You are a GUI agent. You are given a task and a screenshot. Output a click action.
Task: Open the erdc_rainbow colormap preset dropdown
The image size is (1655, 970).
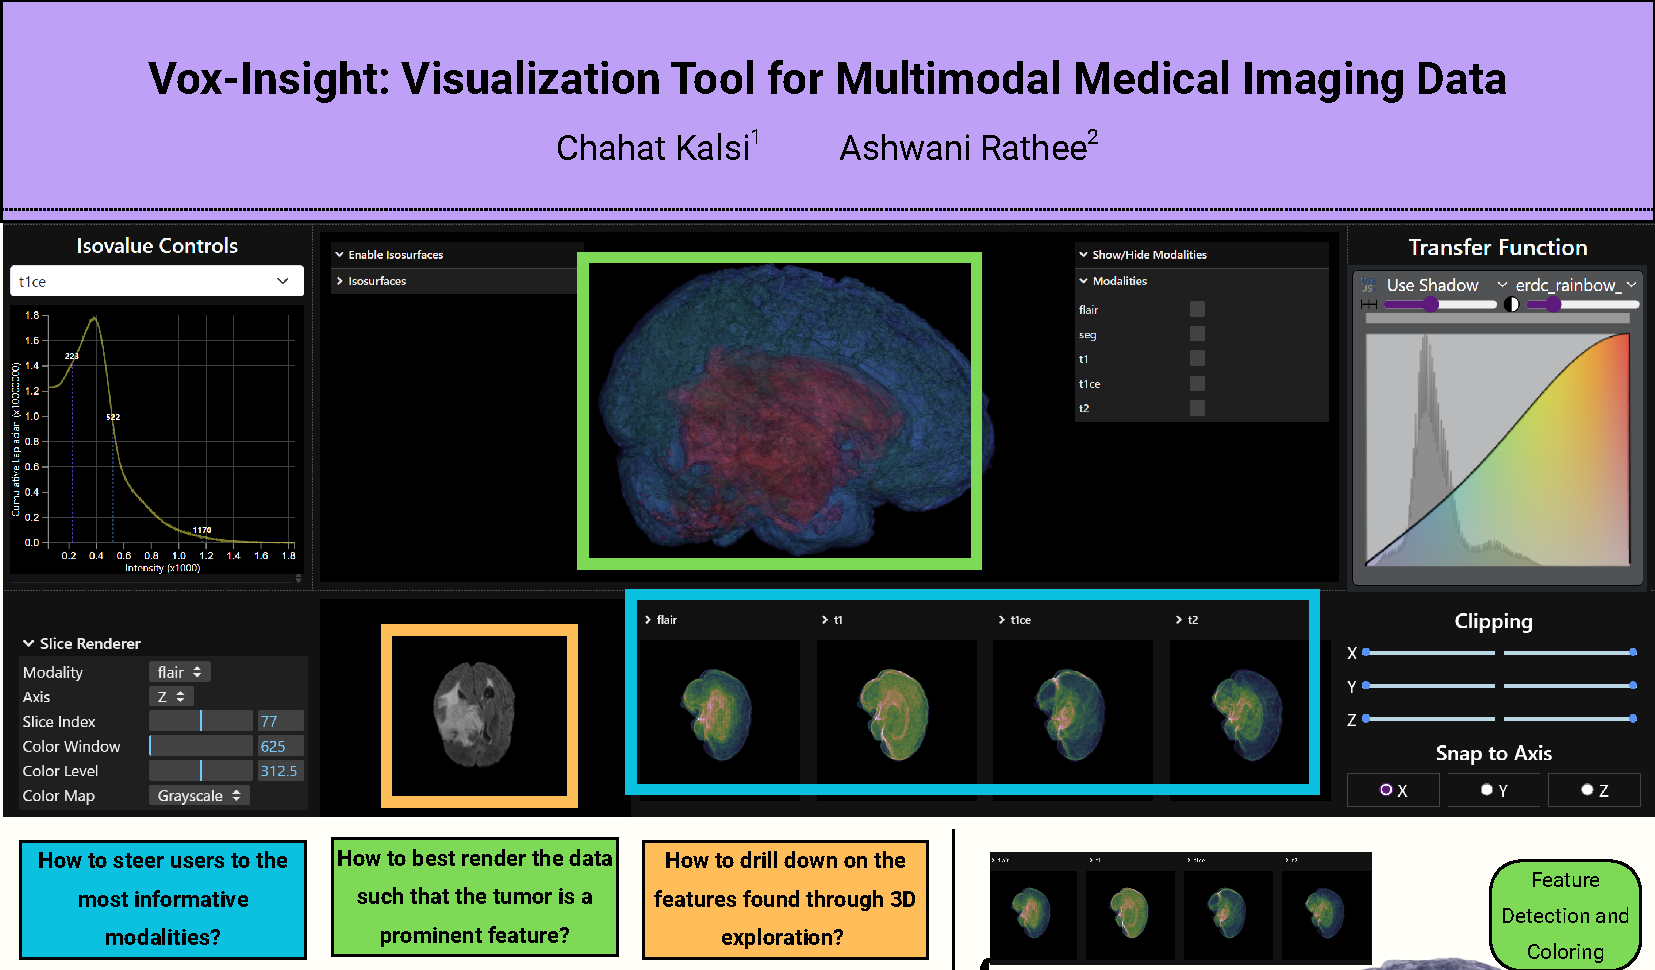pyautogui.click(x=1574, y=285)
